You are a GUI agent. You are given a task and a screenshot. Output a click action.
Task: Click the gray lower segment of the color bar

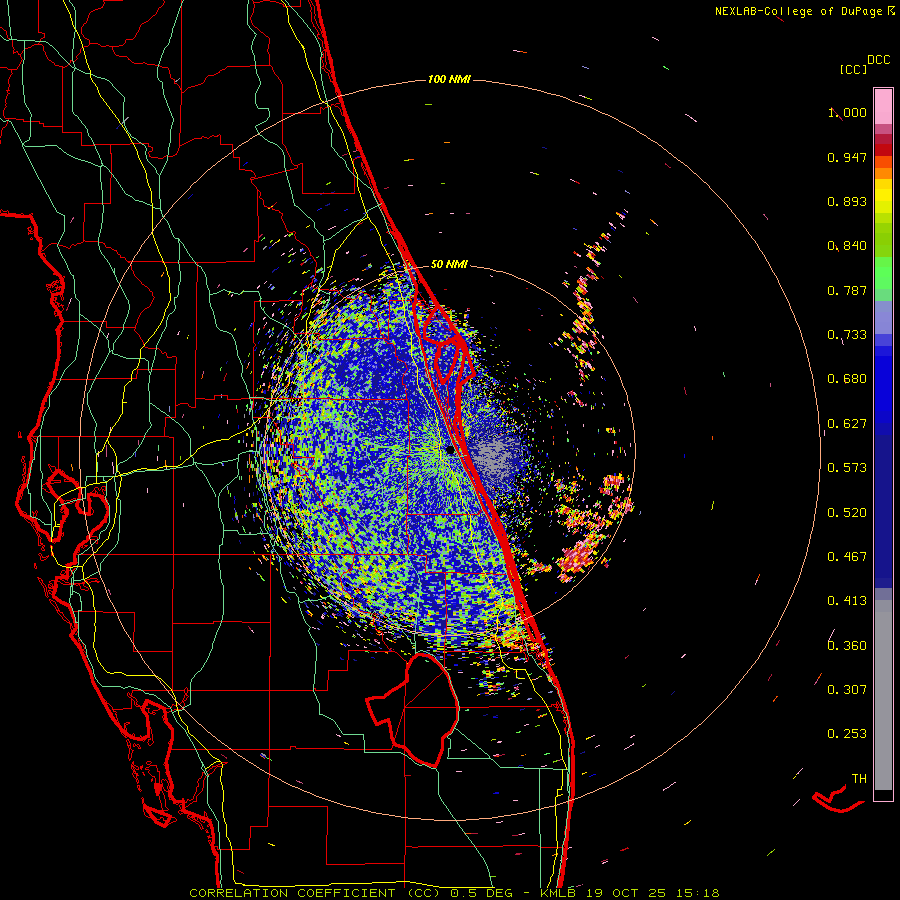coord(883,695)
